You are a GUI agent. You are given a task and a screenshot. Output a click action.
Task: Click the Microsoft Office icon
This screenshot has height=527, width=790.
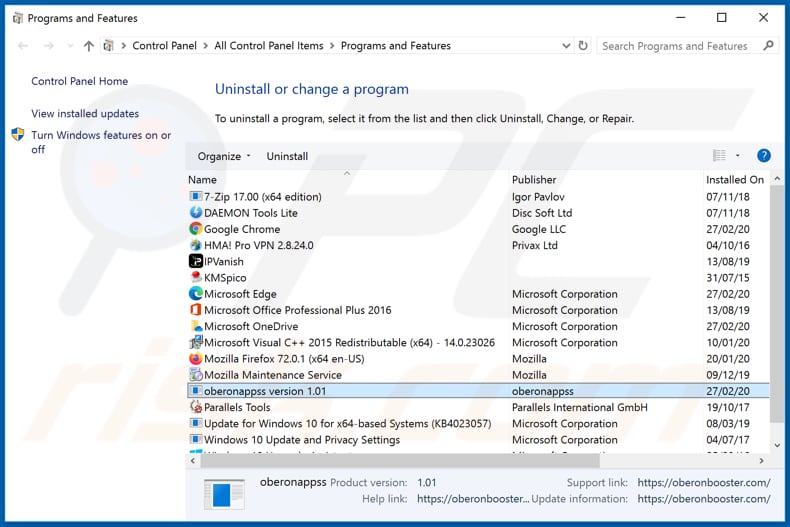coord(195,310)
